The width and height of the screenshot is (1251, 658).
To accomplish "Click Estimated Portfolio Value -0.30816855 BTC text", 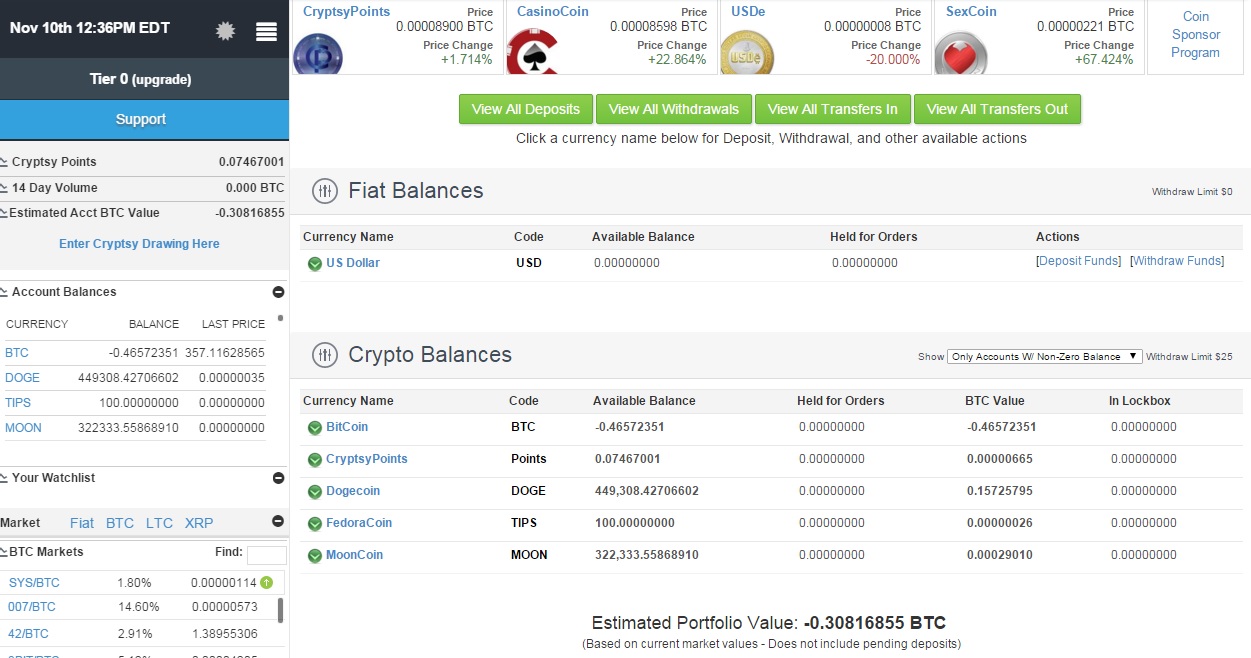I will [769, 623].
